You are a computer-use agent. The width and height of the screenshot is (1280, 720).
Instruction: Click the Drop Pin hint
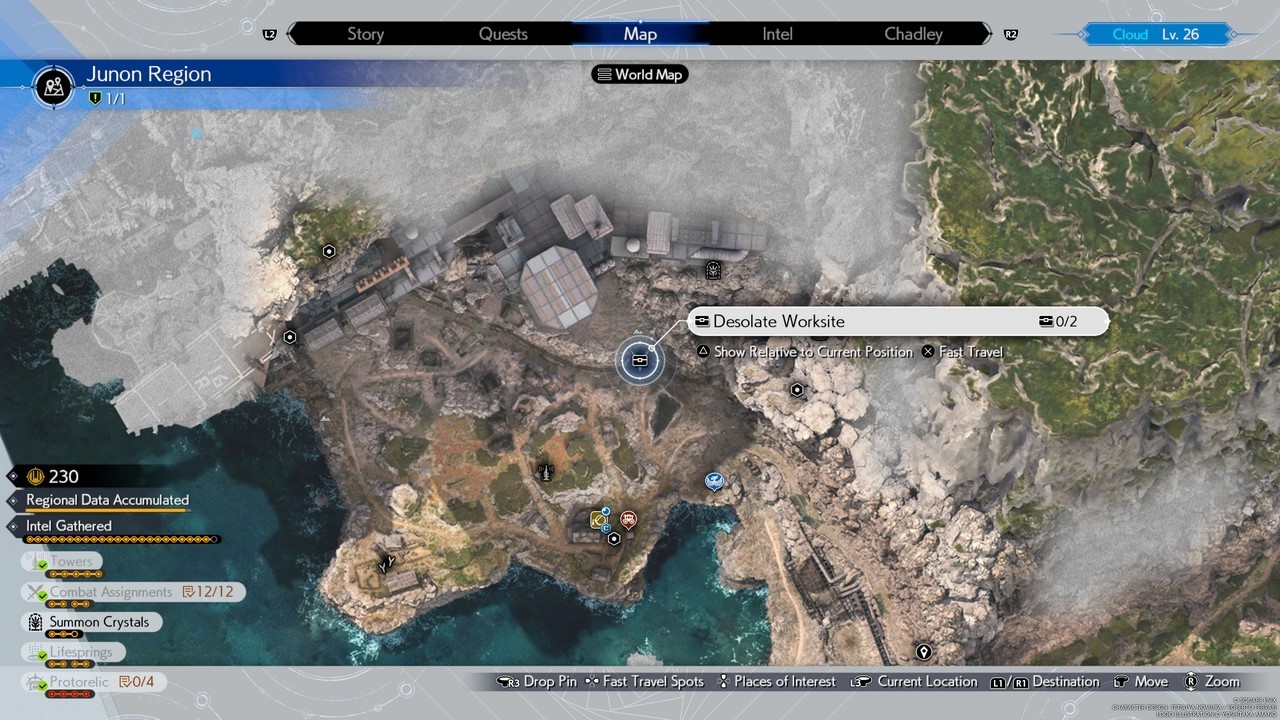[537, 681]
